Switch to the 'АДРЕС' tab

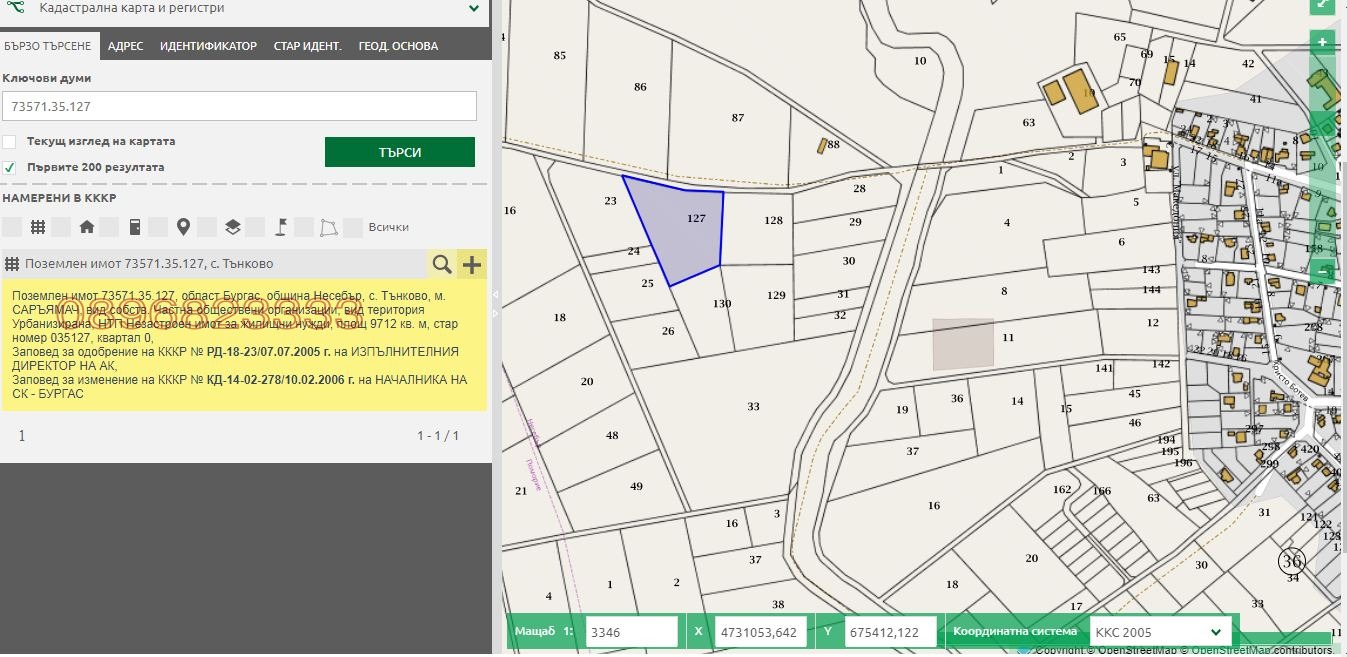(x=126, y=46)
